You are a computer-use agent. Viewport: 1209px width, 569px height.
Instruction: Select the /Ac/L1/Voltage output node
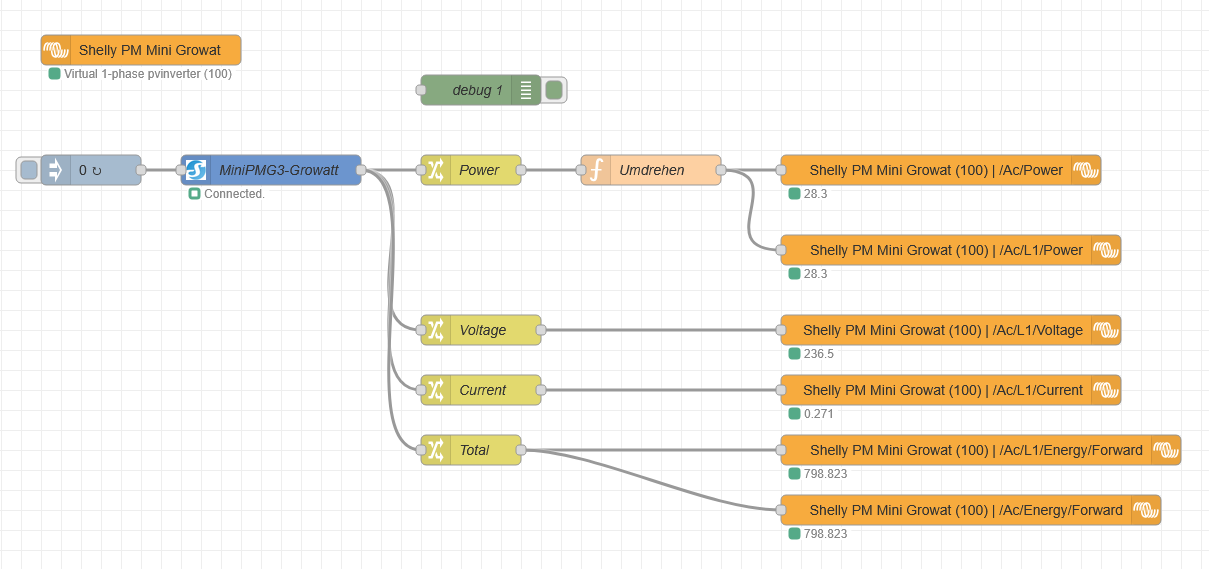940,330
